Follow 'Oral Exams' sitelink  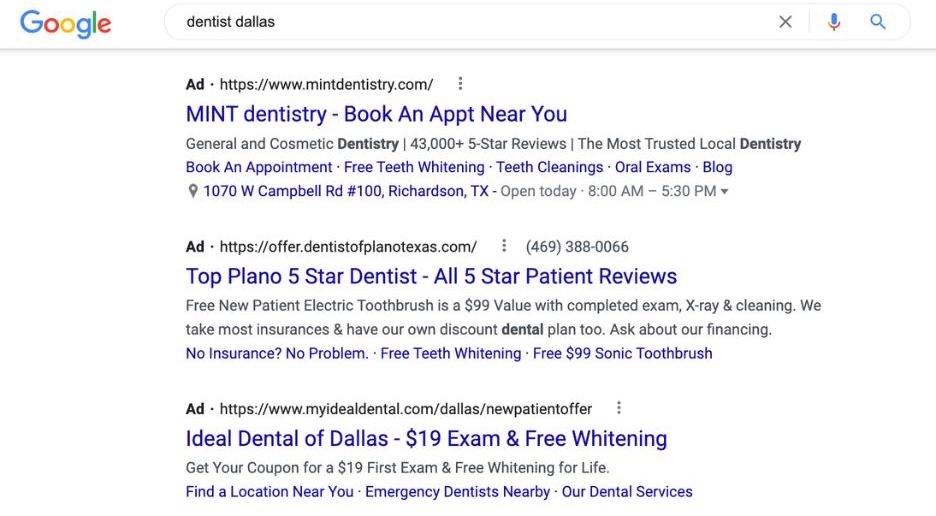click(x=652, y=167)
